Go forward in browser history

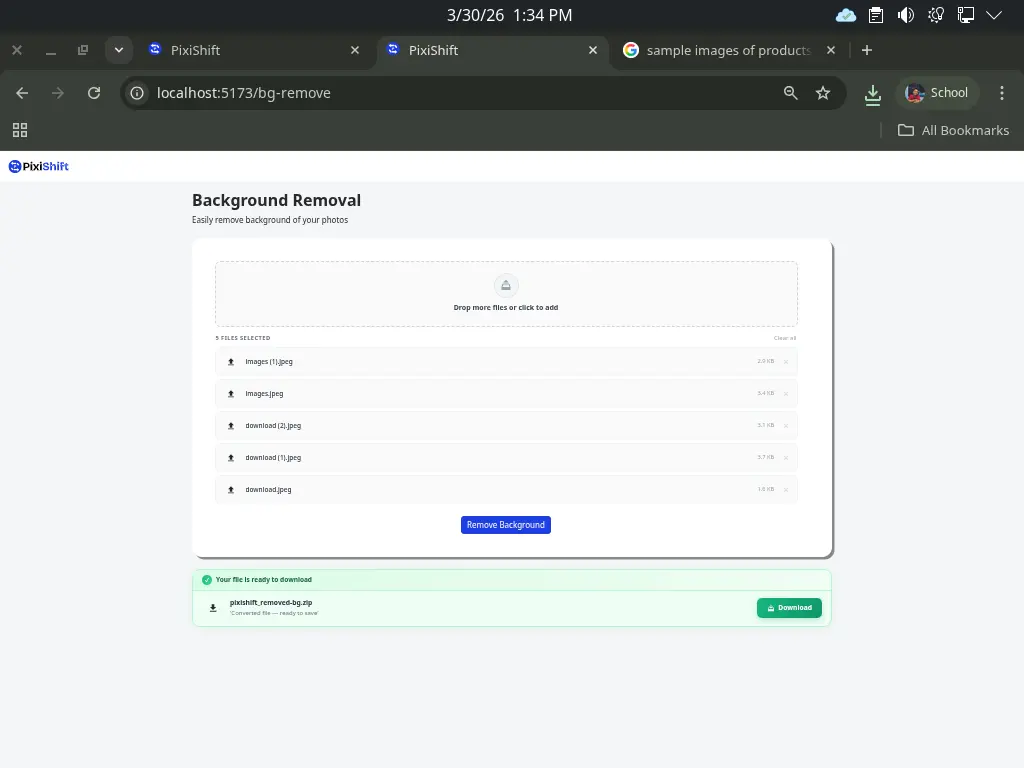[58, 93]
